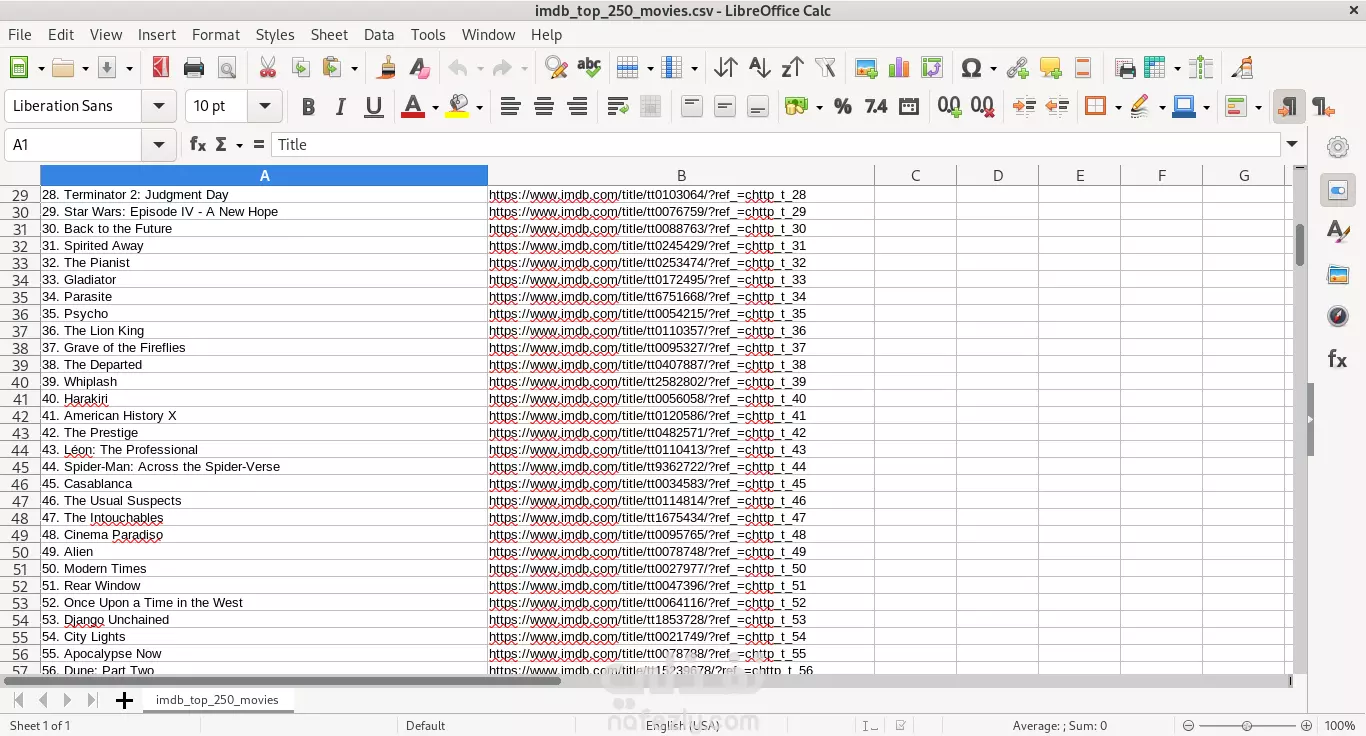Open the sidebar Navigator compass icon
Screen dimensions: 1366x736
coord(1338,317)
